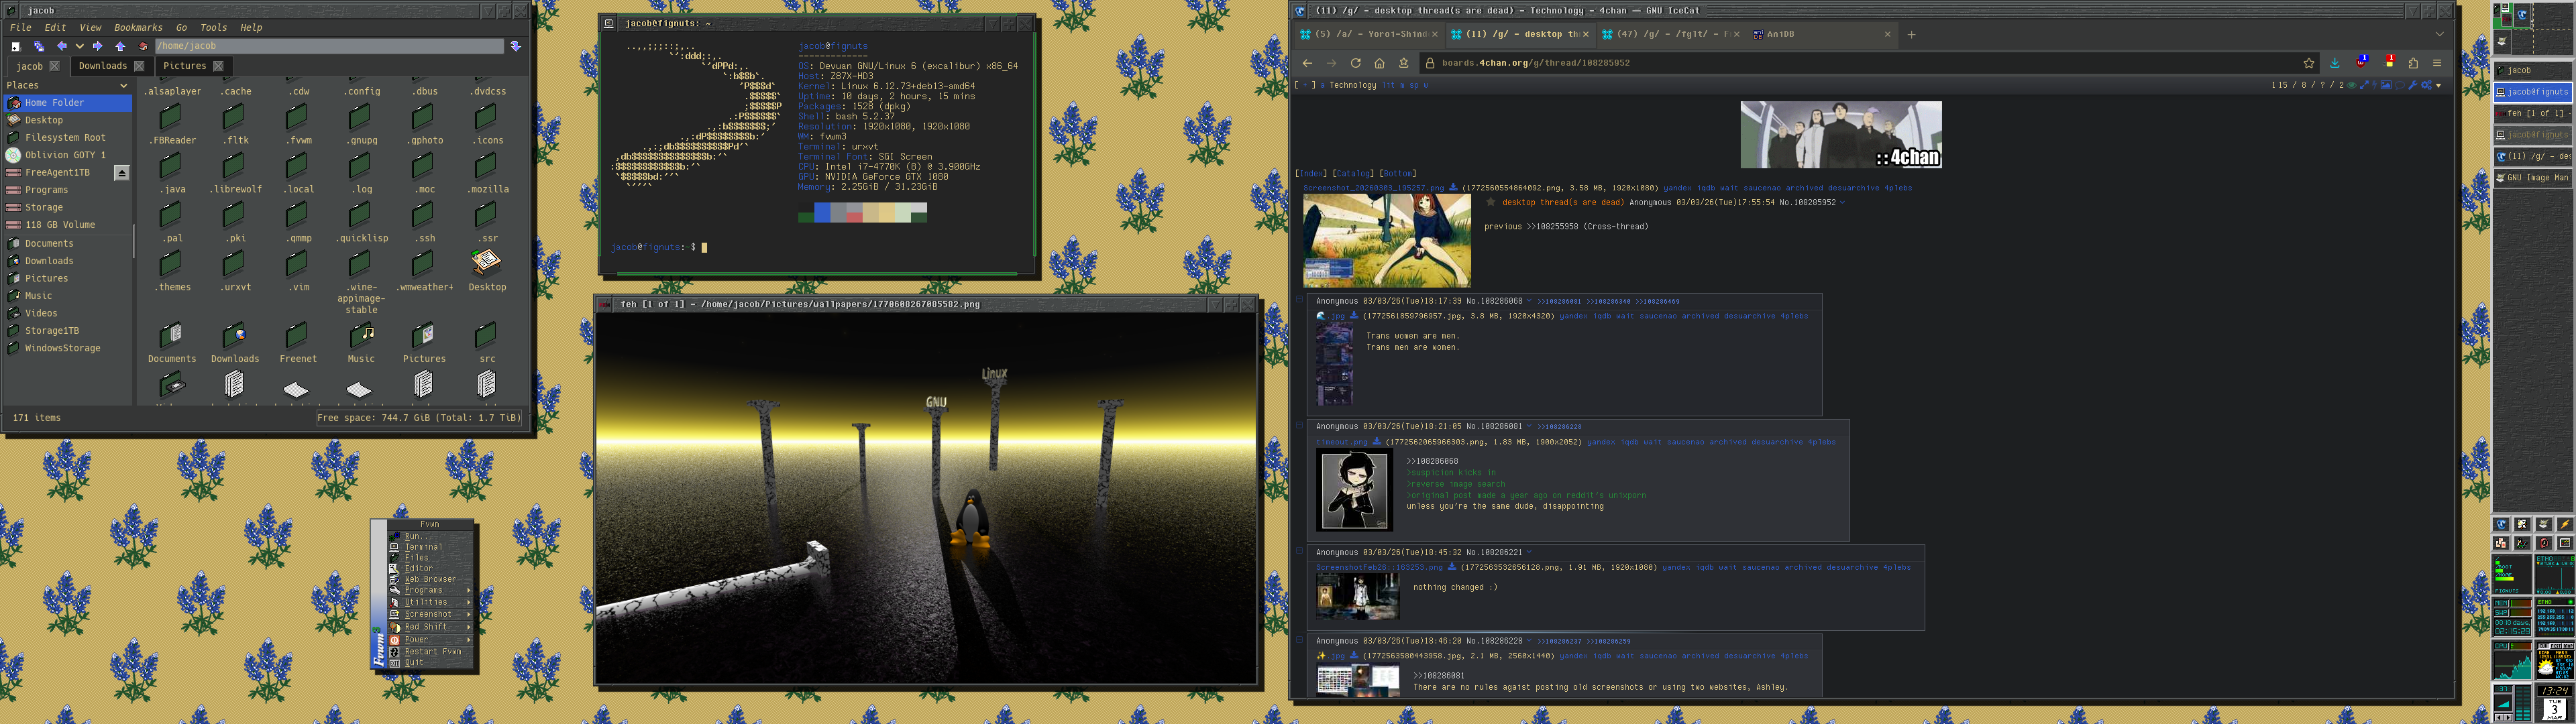Image resolution: width=2576 pixels, height=724 pixels.
Task: Click the blue color block in neofetch output
Action: click(x=822, y=212)
